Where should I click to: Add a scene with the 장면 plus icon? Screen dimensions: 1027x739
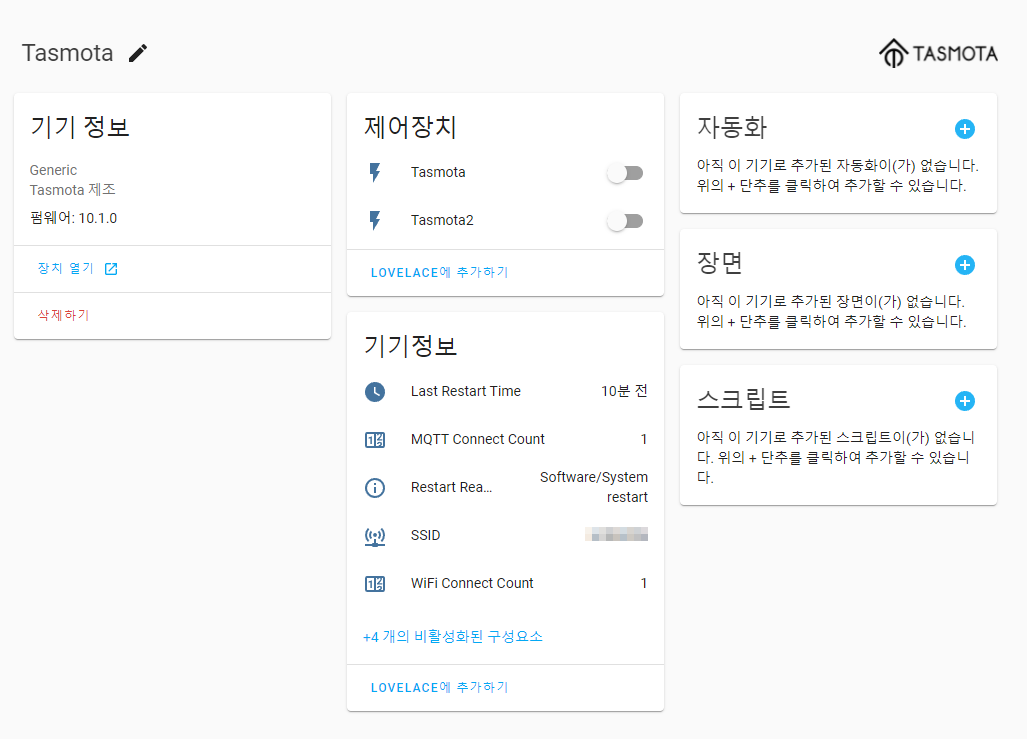(964, 265)
